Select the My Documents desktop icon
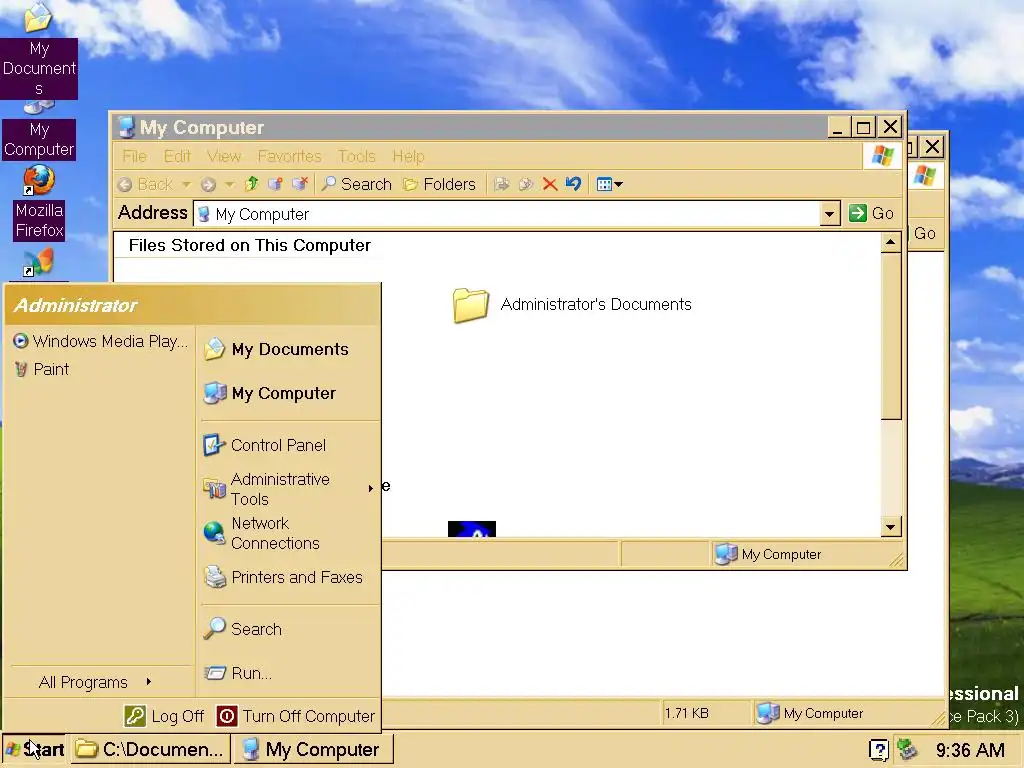 click(39, 50)
